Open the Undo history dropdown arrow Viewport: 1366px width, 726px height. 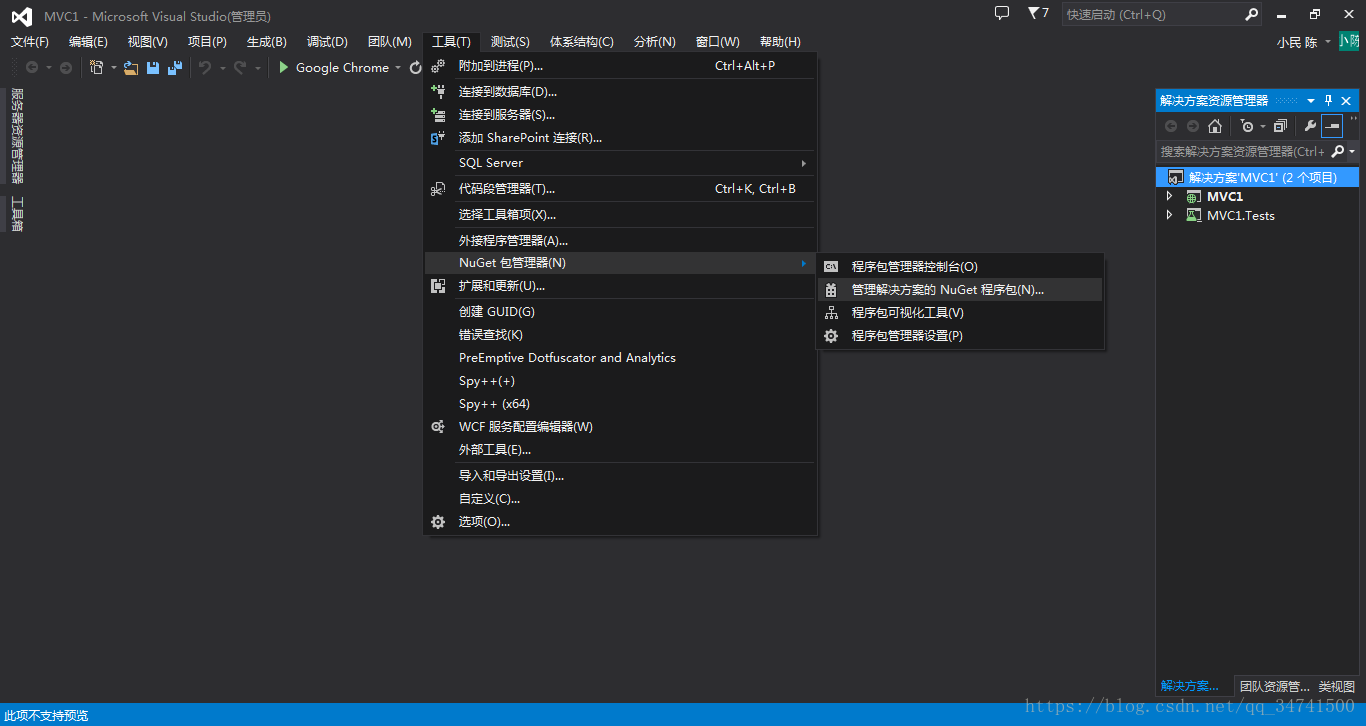(x=222, y=68)
